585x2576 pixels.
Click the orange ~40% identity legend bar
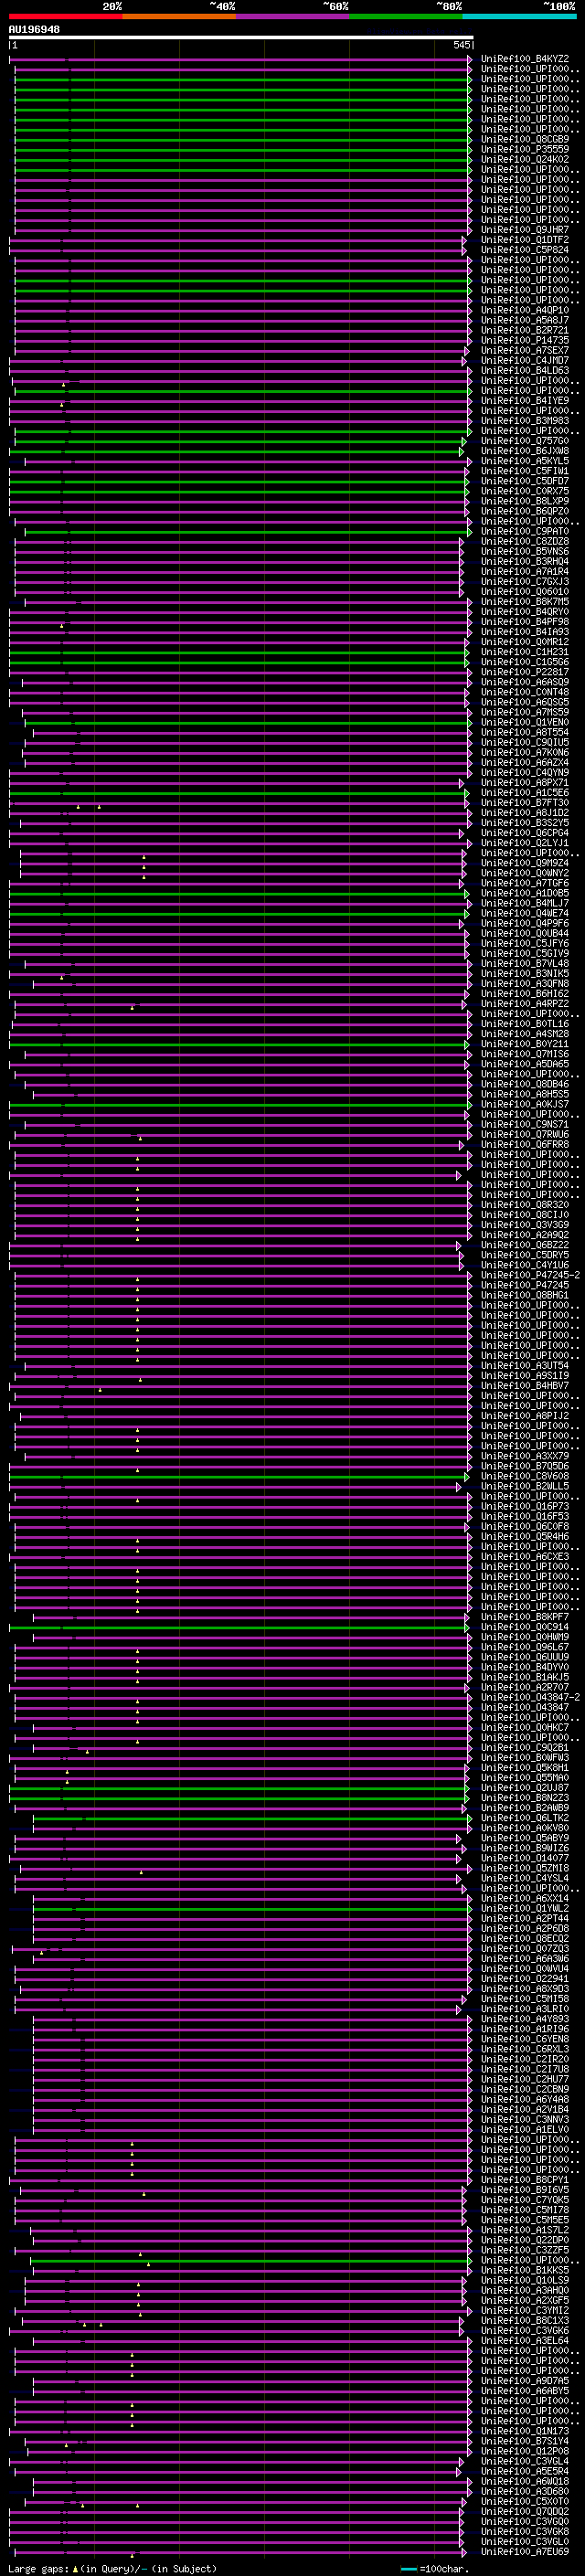coord(179,17)
